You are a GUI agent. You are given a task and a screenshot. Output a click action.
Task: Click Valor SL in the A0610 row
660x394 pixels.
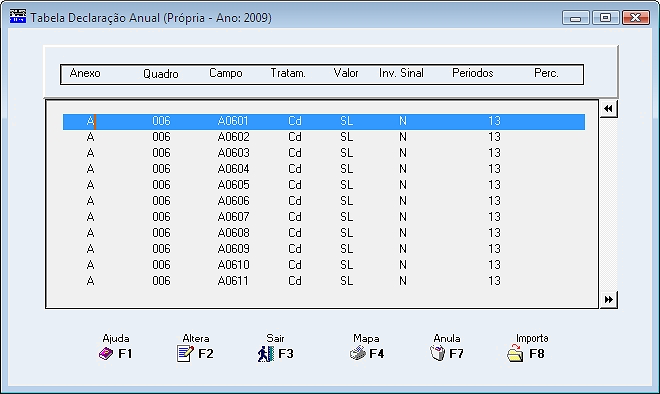pos(346,265)
